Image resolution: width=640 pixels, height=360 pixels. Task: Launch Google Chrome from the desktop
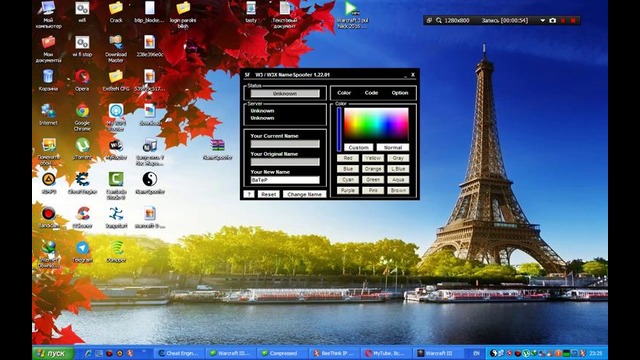(82, 117)
